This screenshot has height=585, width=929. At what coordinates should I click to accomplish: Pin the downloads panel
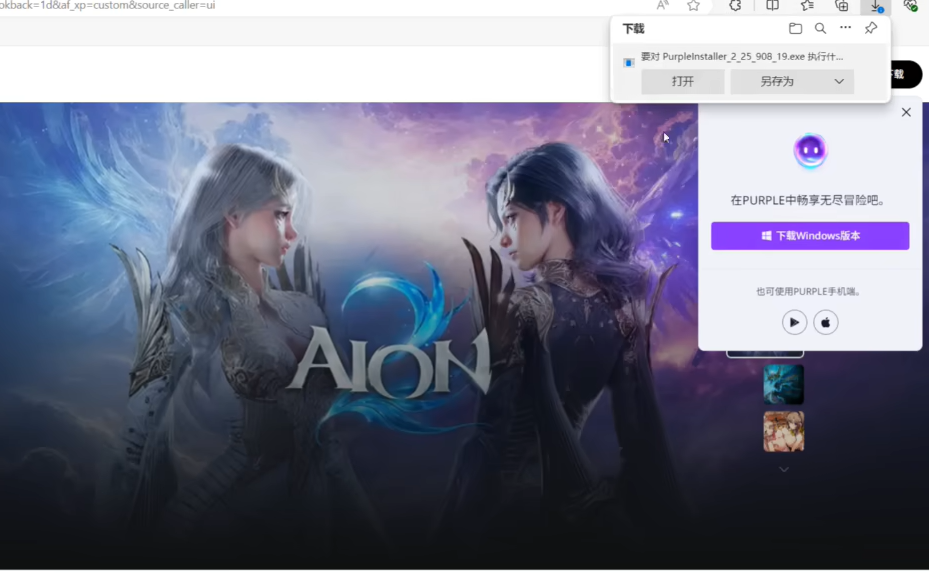[871, 29]
